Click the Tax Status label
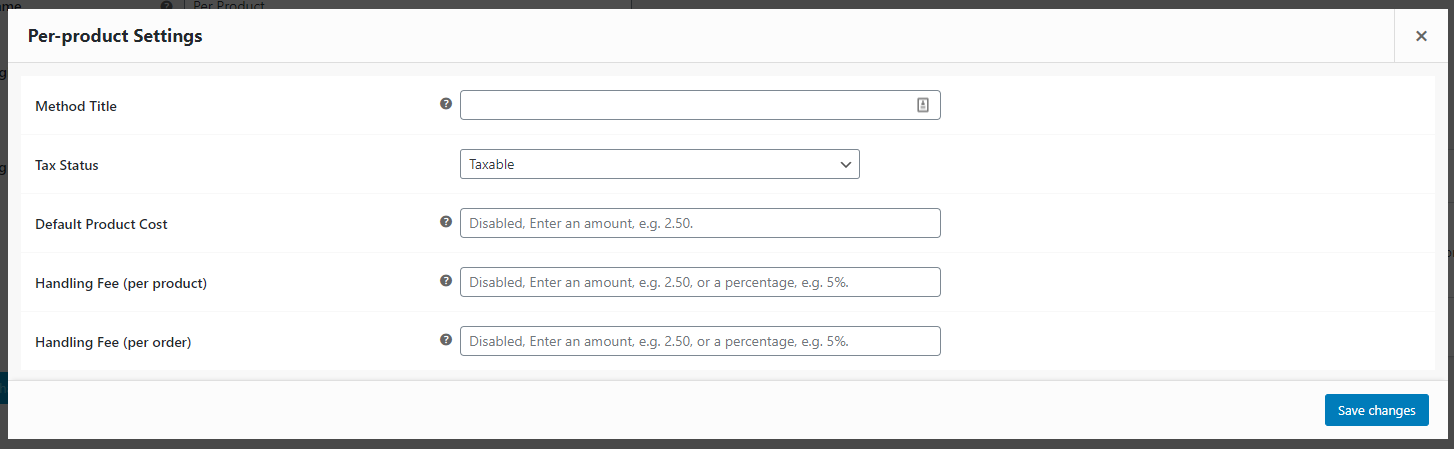This screenshot has height=449, width=1454. [x=67, y=165]
